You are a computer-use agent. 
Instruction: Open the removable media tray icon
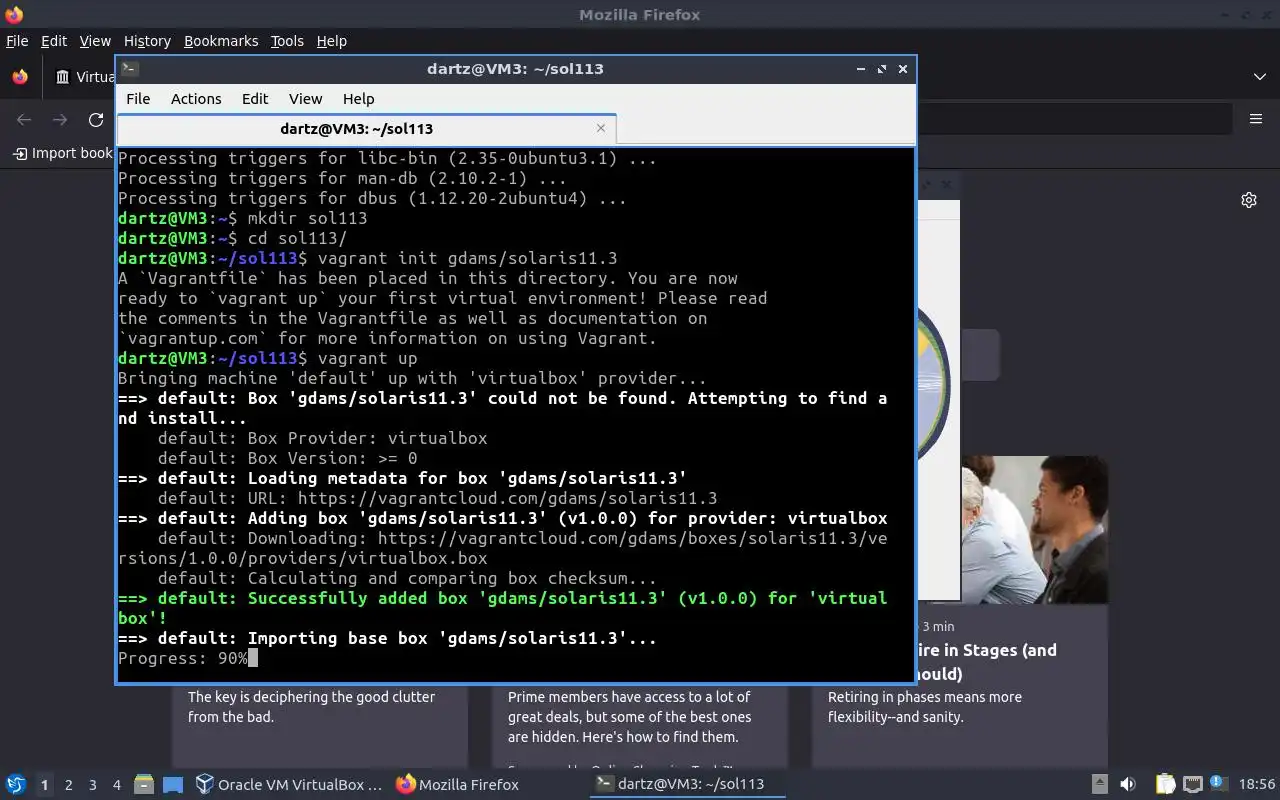(1099, 785)
